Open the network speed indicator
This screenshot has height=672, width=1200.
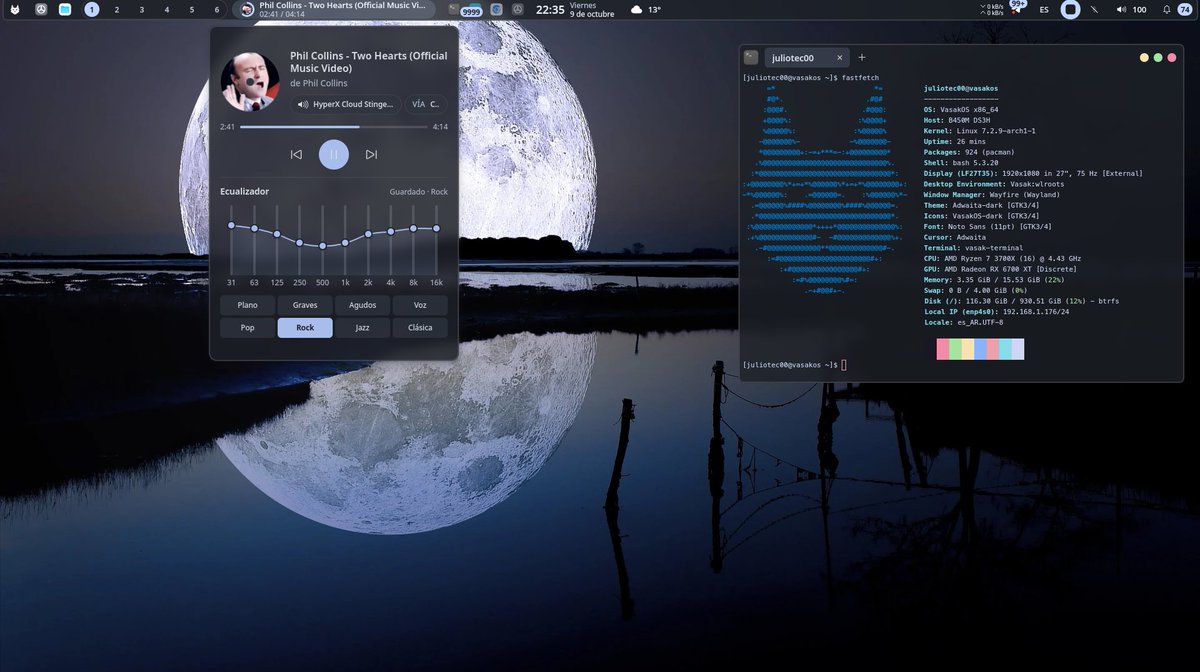click(x=994, y=9)
